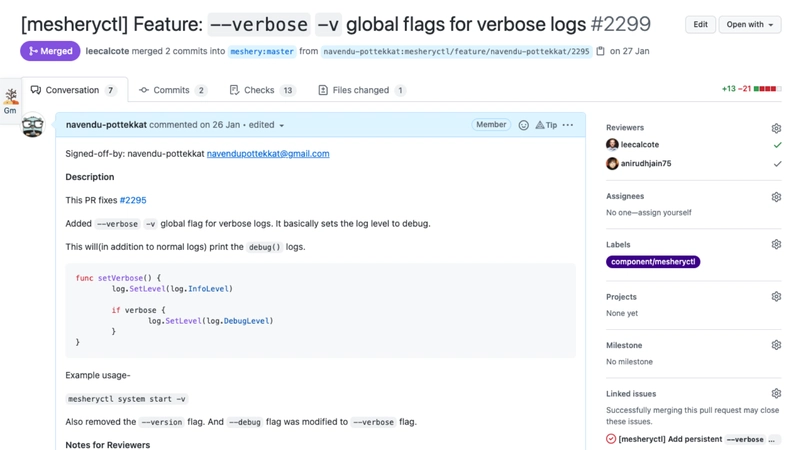
Task: Open the Files changed tab
Action: pos(362,90)
